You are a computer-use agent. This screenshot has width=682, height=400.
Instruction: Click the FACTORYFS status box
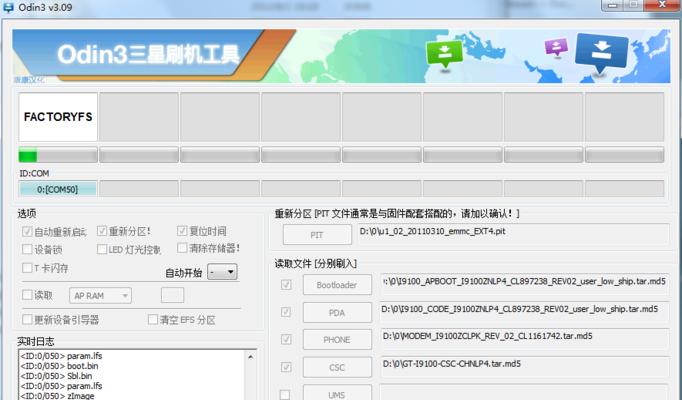coord(58,117)
